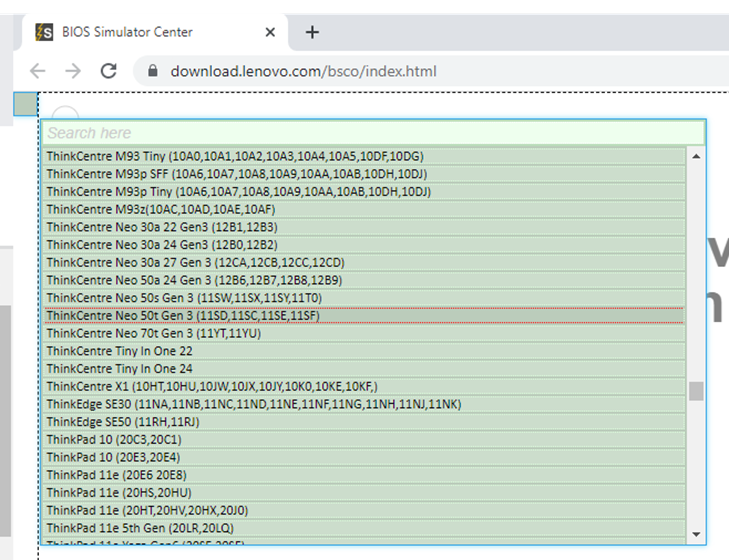Select ThinkCentre M93 Tiny (10A0,10A1...)
This screenshot has height=560, width=729.
(x=364, y=156)
